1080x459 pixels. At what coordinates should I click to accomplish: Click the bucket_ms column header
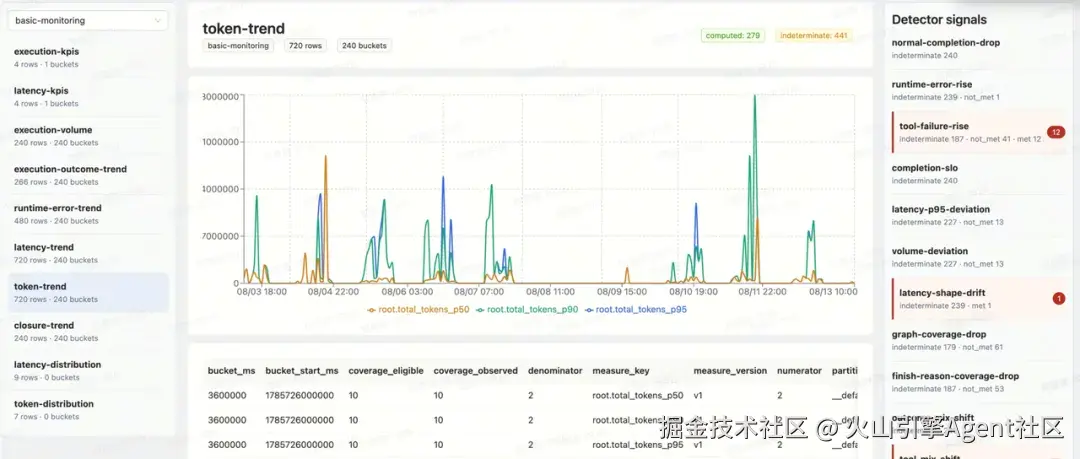pos(231,371)
